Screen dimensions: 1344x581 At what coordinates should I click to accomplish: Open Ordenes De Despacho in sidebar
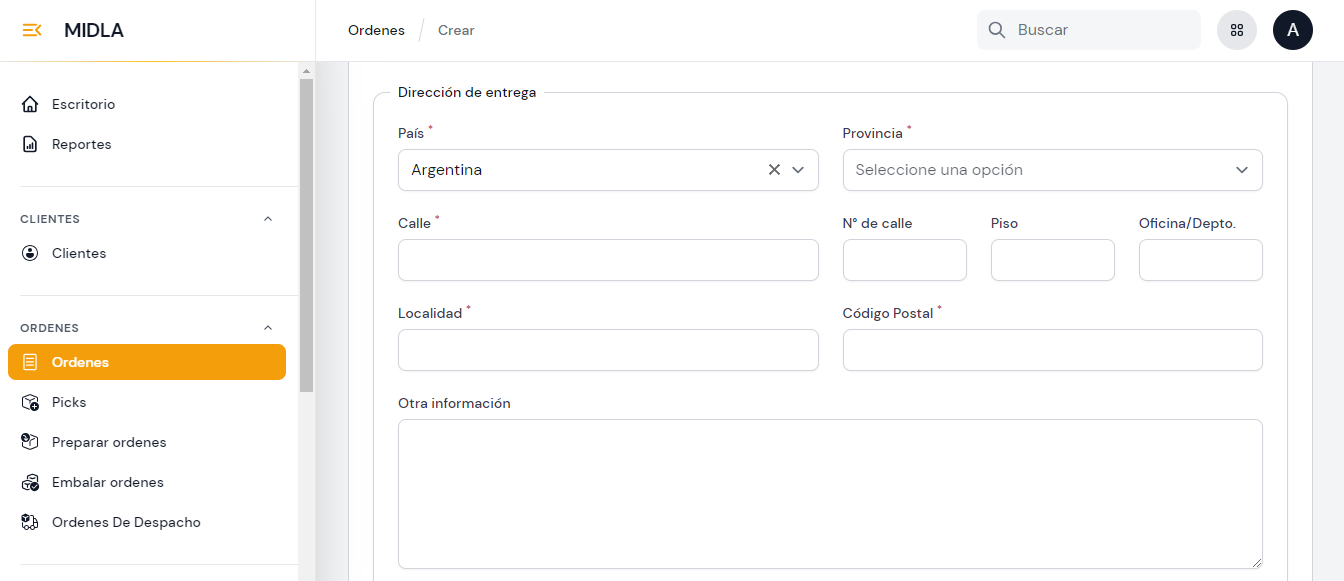[x=125, y=522]
